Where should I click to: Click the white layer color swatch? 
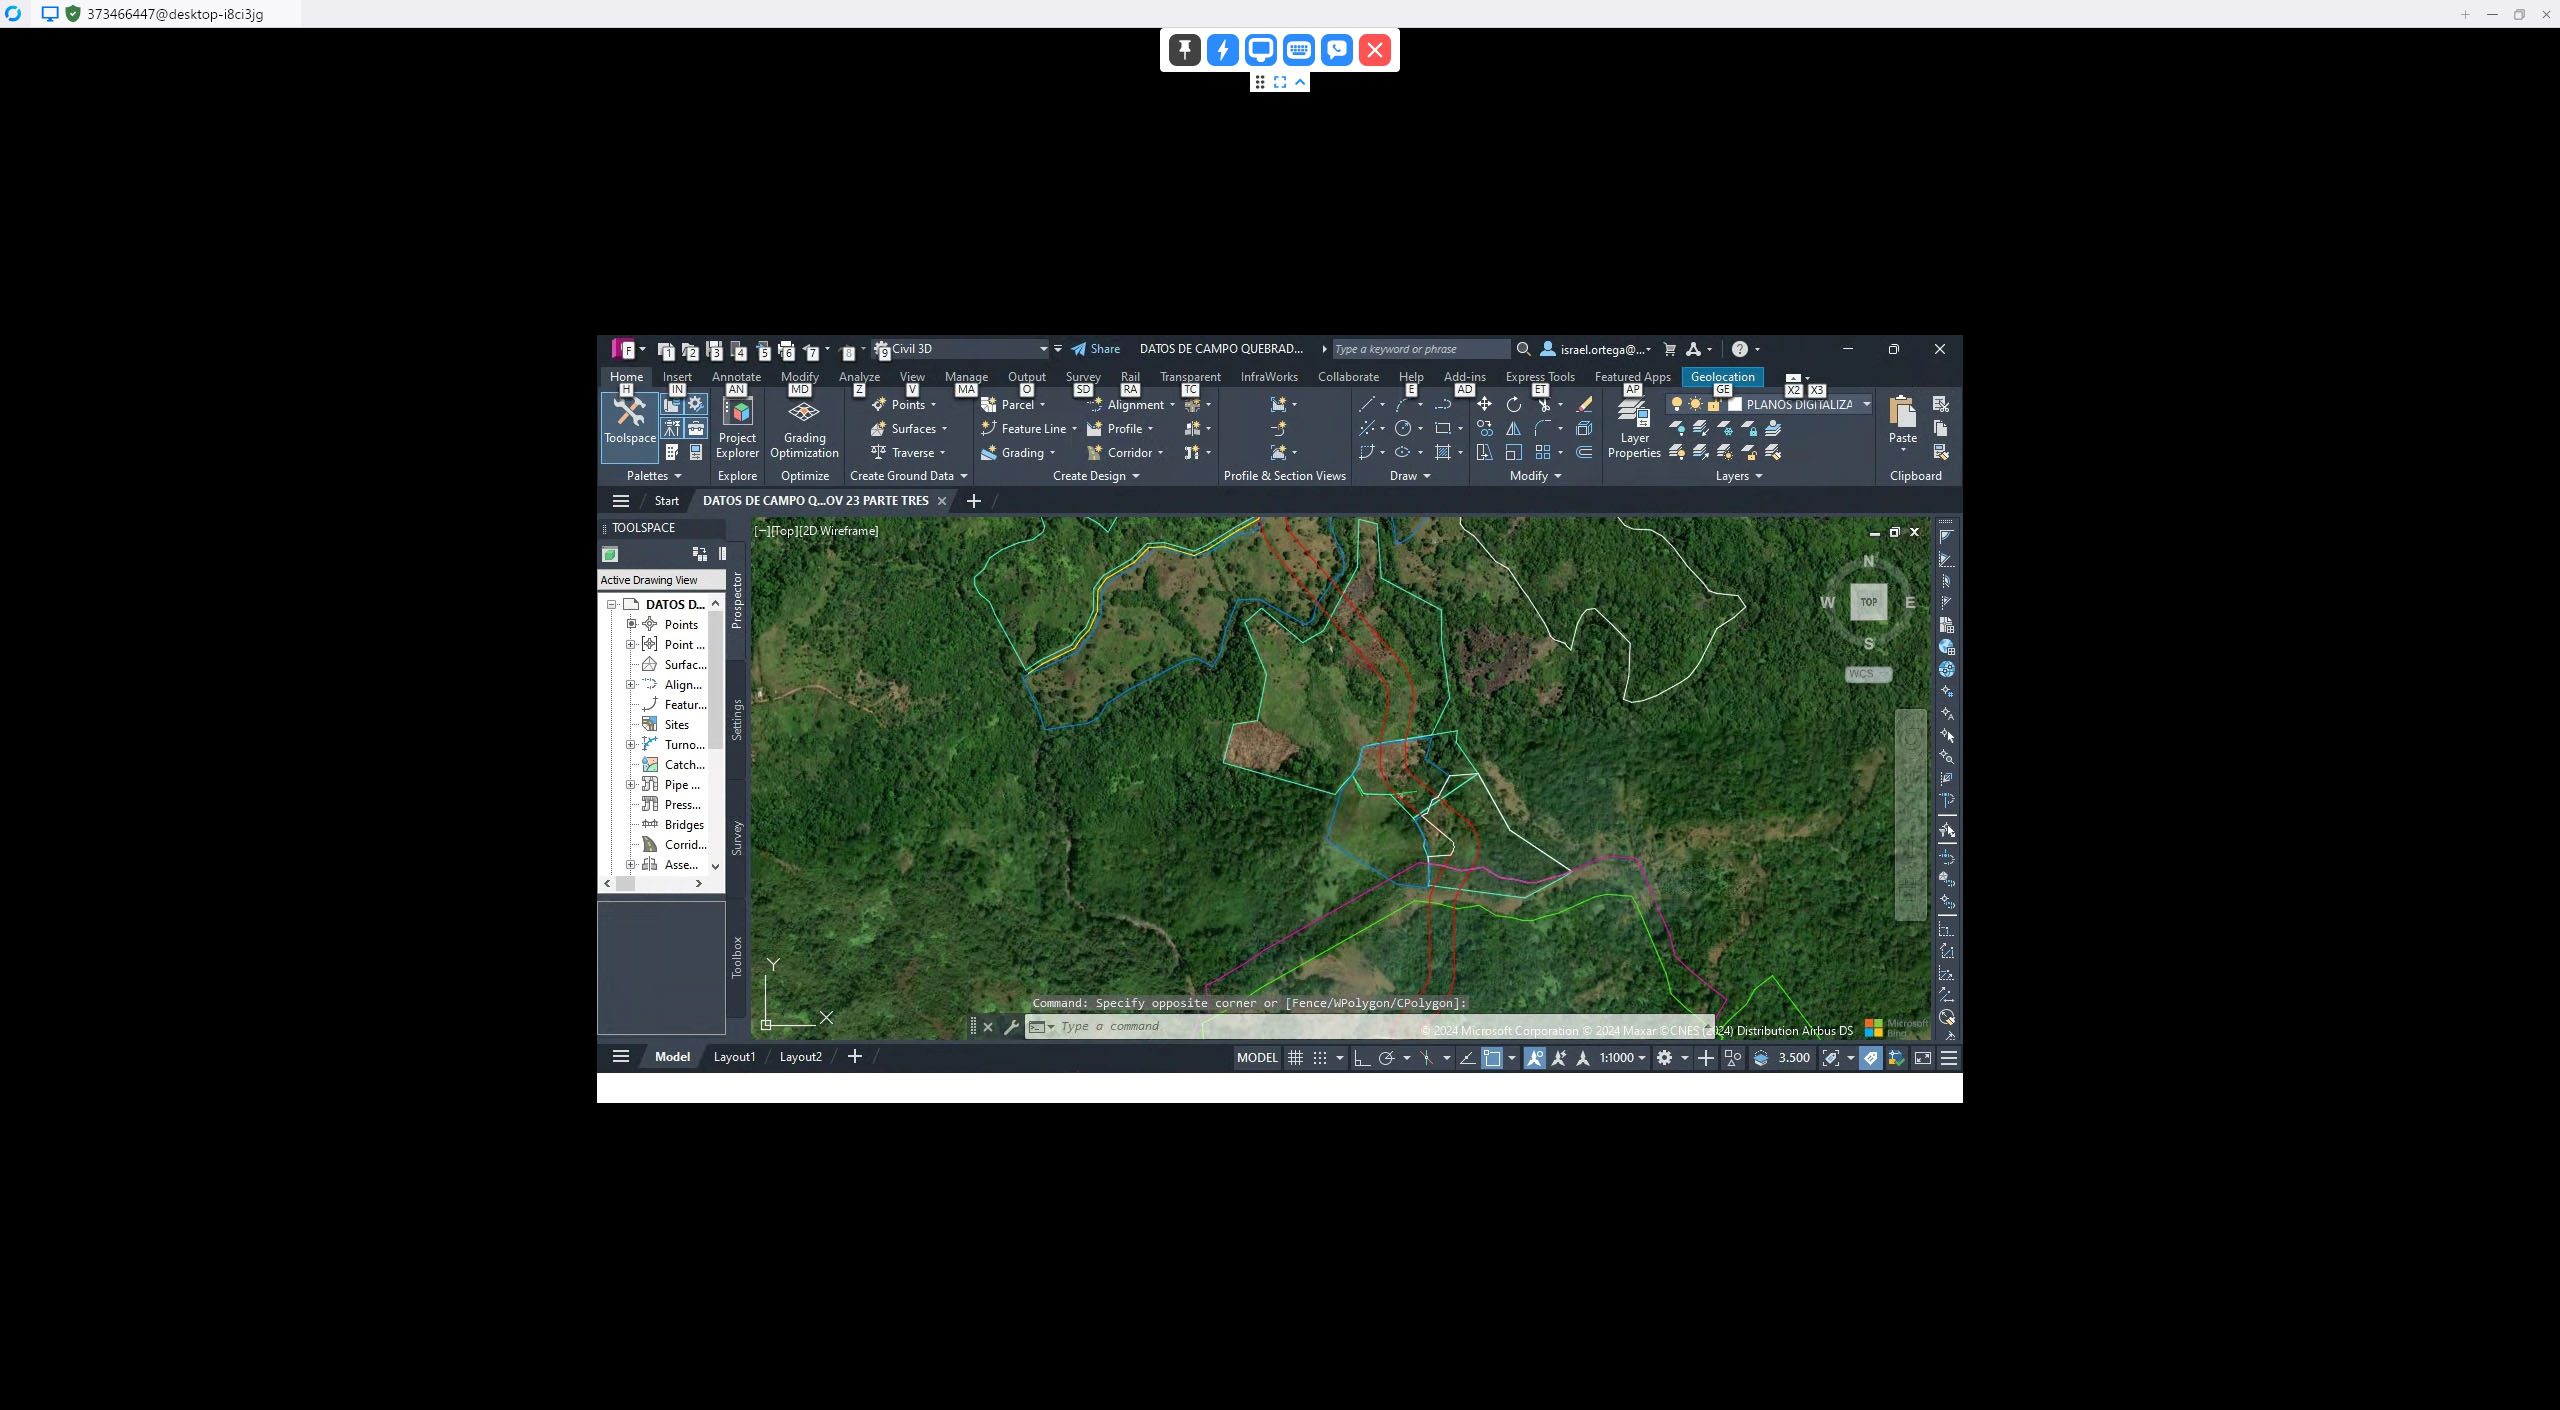1735,404
